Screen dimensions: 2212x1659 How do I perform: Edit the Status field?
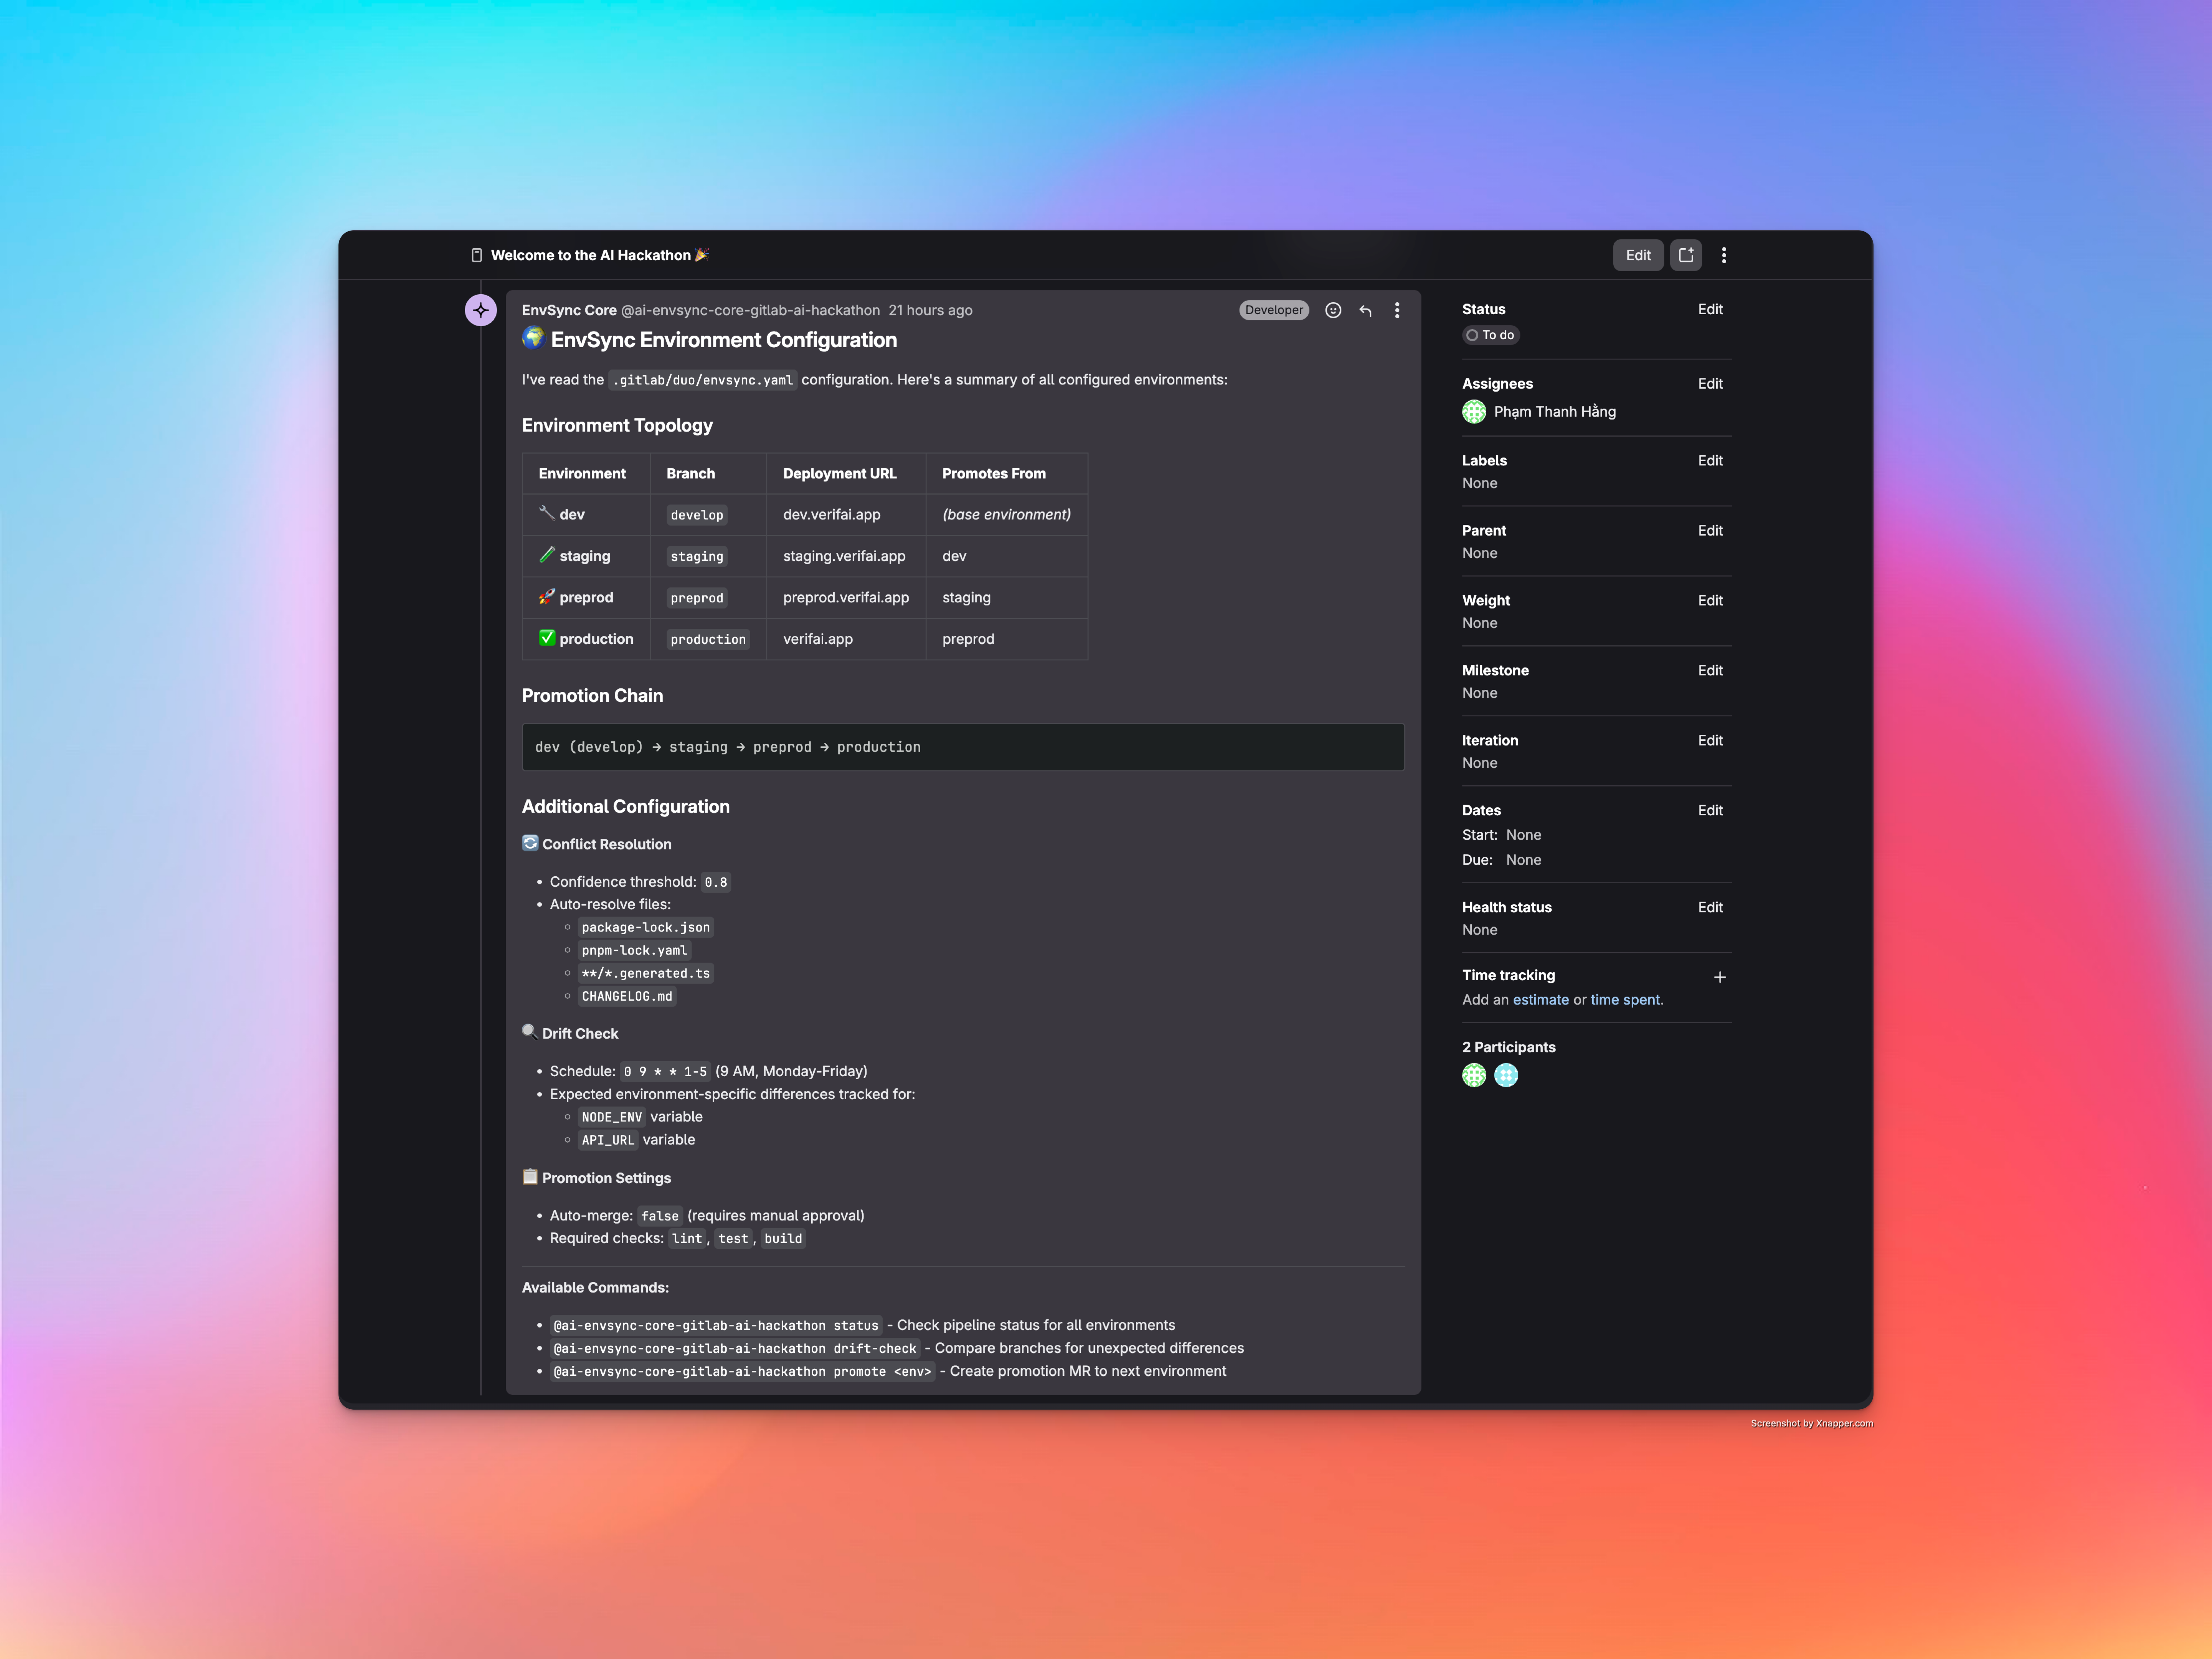coord(1710,309)
